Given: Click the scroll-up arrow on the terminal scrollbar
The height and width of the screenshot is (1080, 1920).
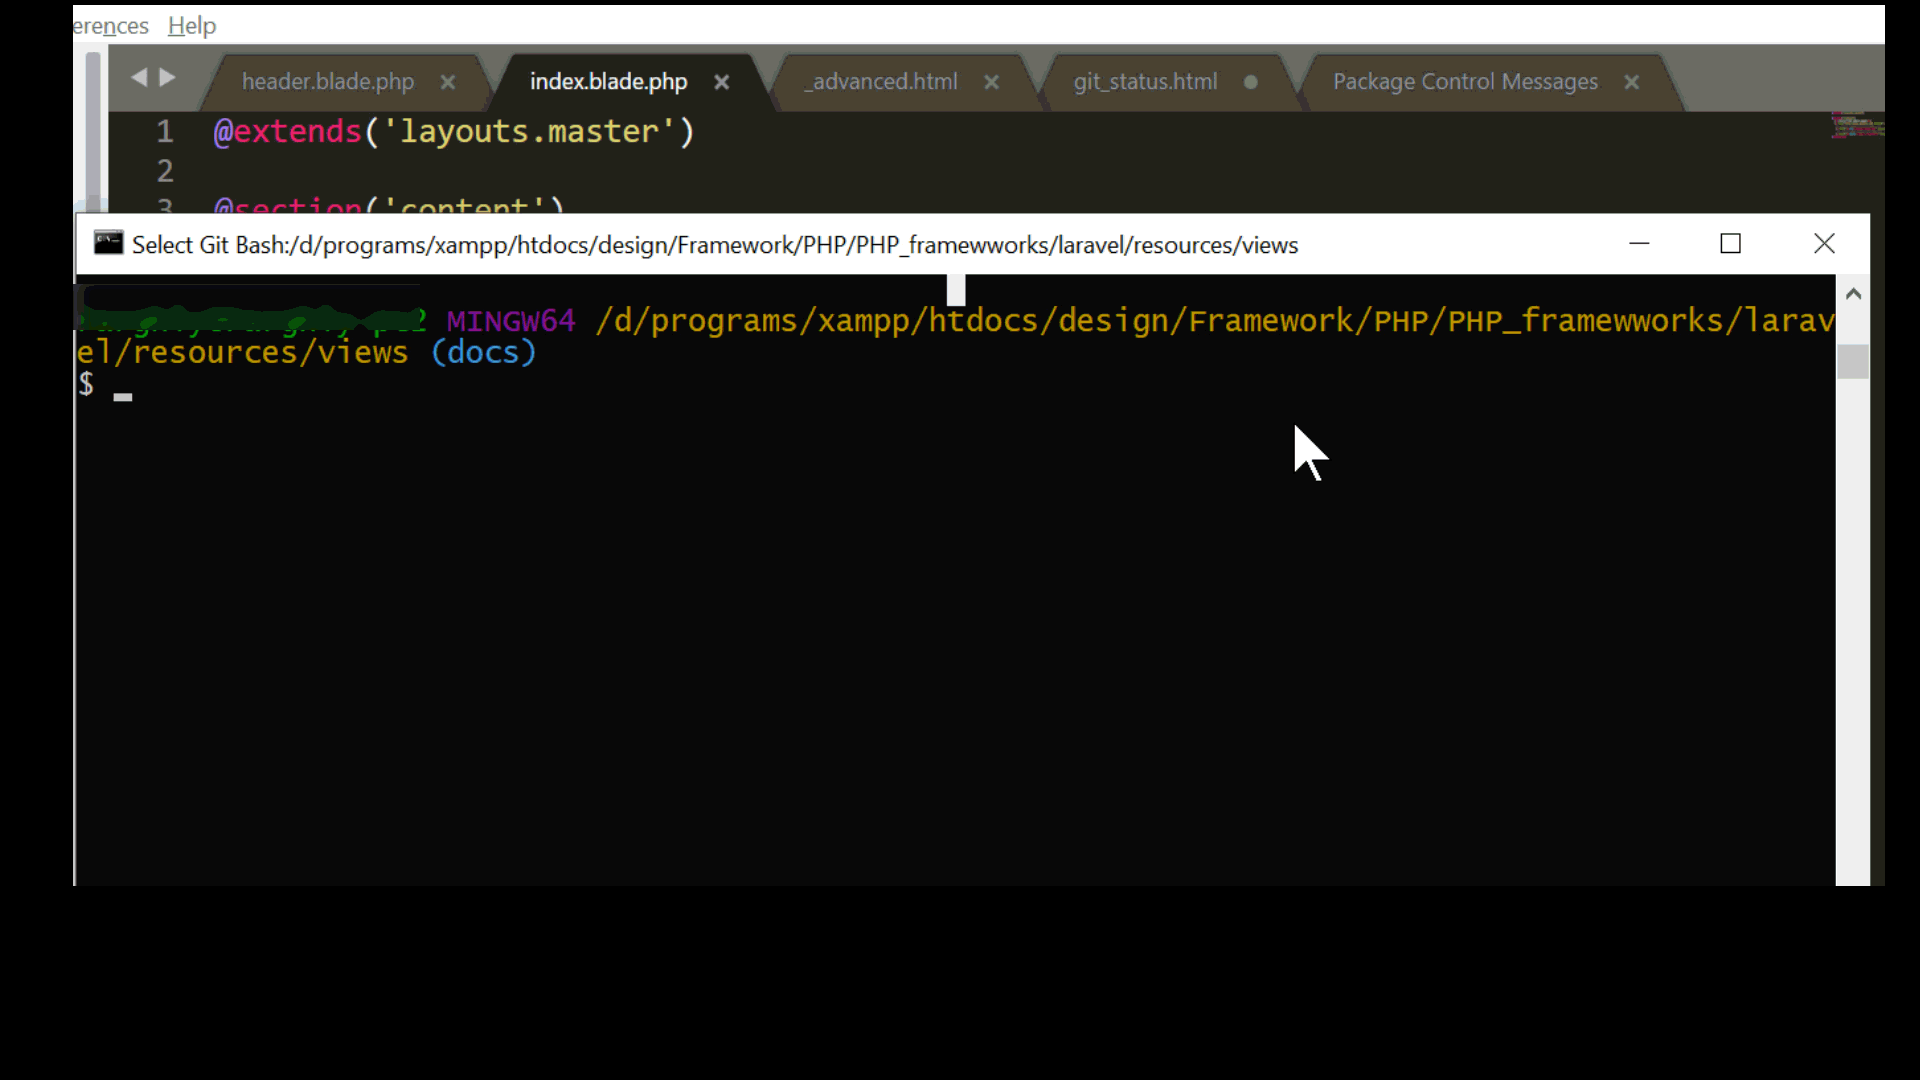Looking at the screenshot, I should (1853, 292).
